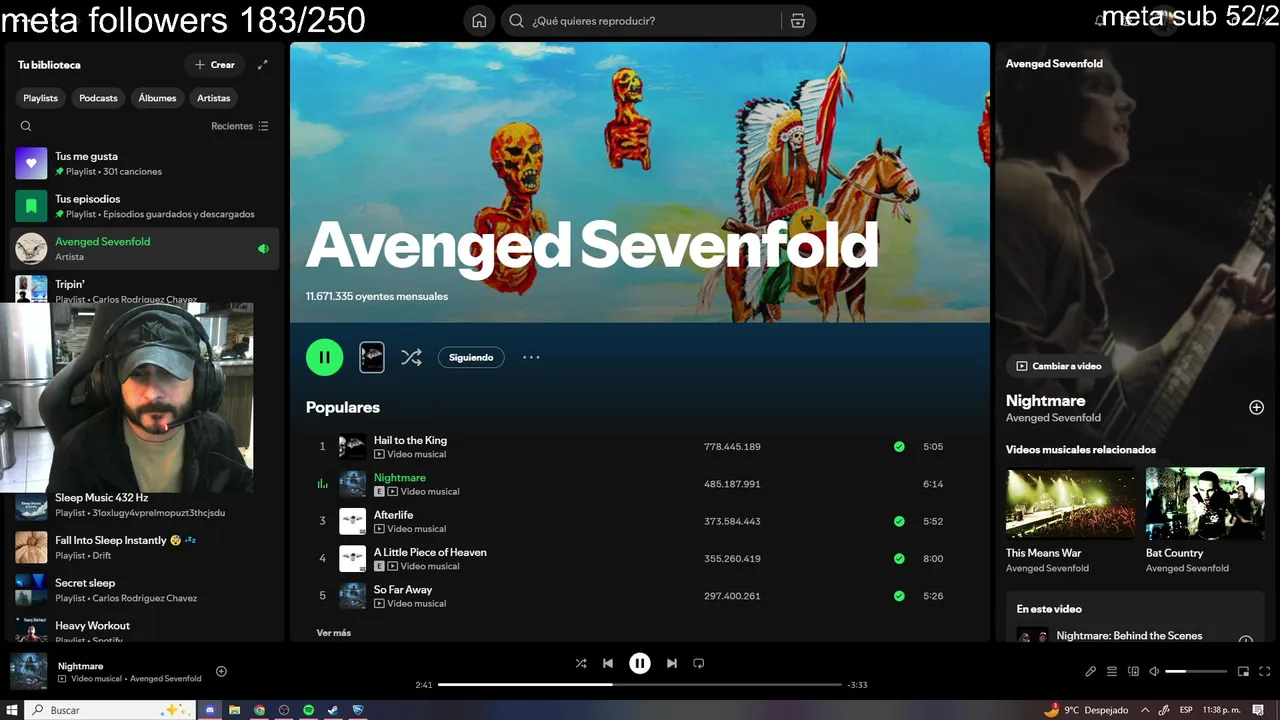Go to Spotify home via house icon
1280x720 pixels.
pos(479,21)
